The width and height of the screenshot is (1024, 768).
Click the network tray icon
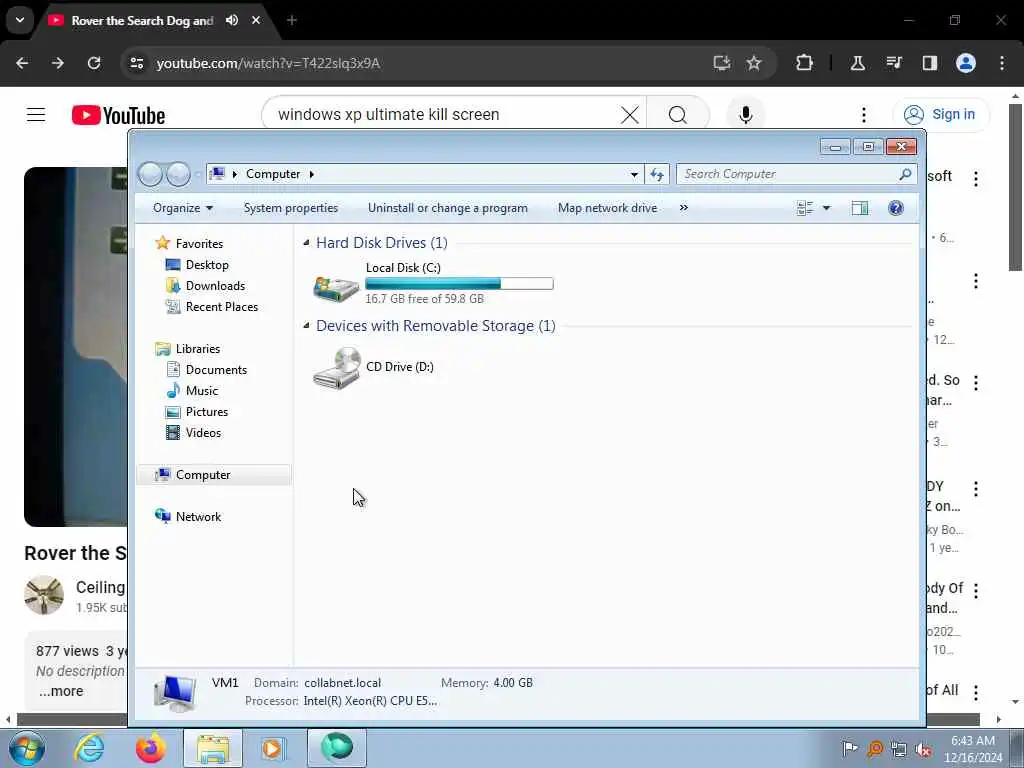899,749
